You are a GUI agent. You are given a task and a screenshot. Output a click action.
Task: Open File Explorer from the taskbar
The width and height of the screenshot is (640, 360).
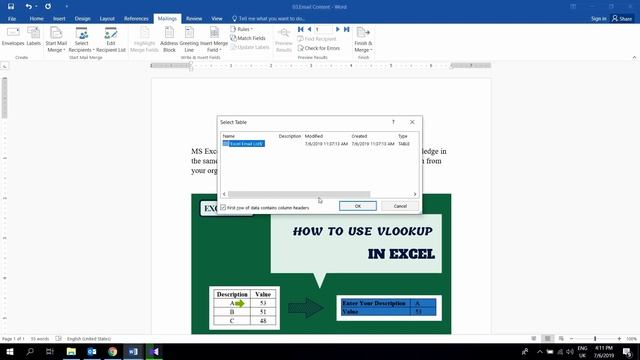(x=71, y=351)
